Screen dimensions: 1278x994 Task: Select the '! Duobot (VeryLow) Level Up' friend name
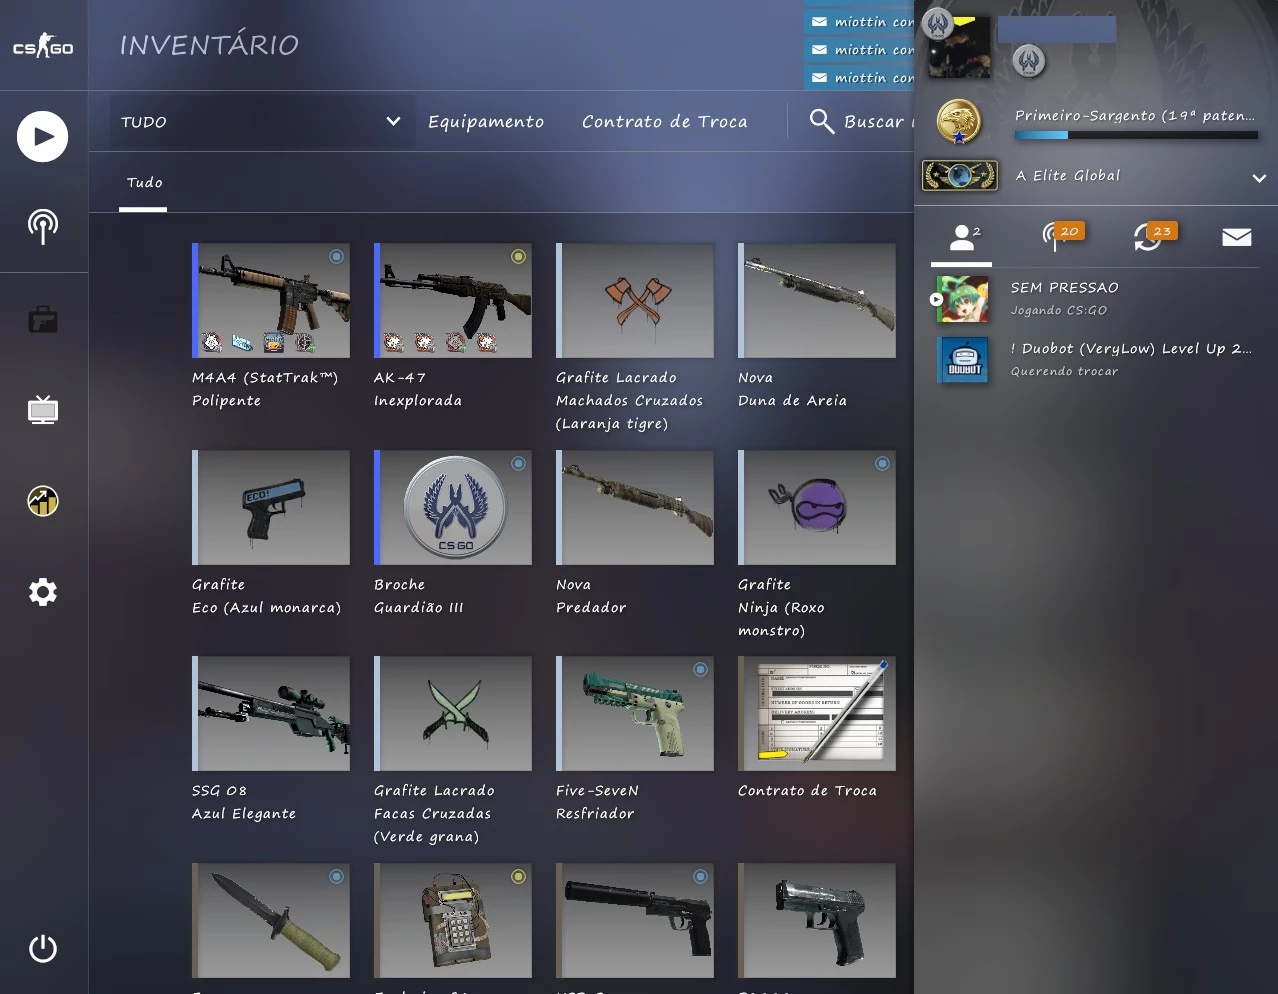[x=1130, y=349]
